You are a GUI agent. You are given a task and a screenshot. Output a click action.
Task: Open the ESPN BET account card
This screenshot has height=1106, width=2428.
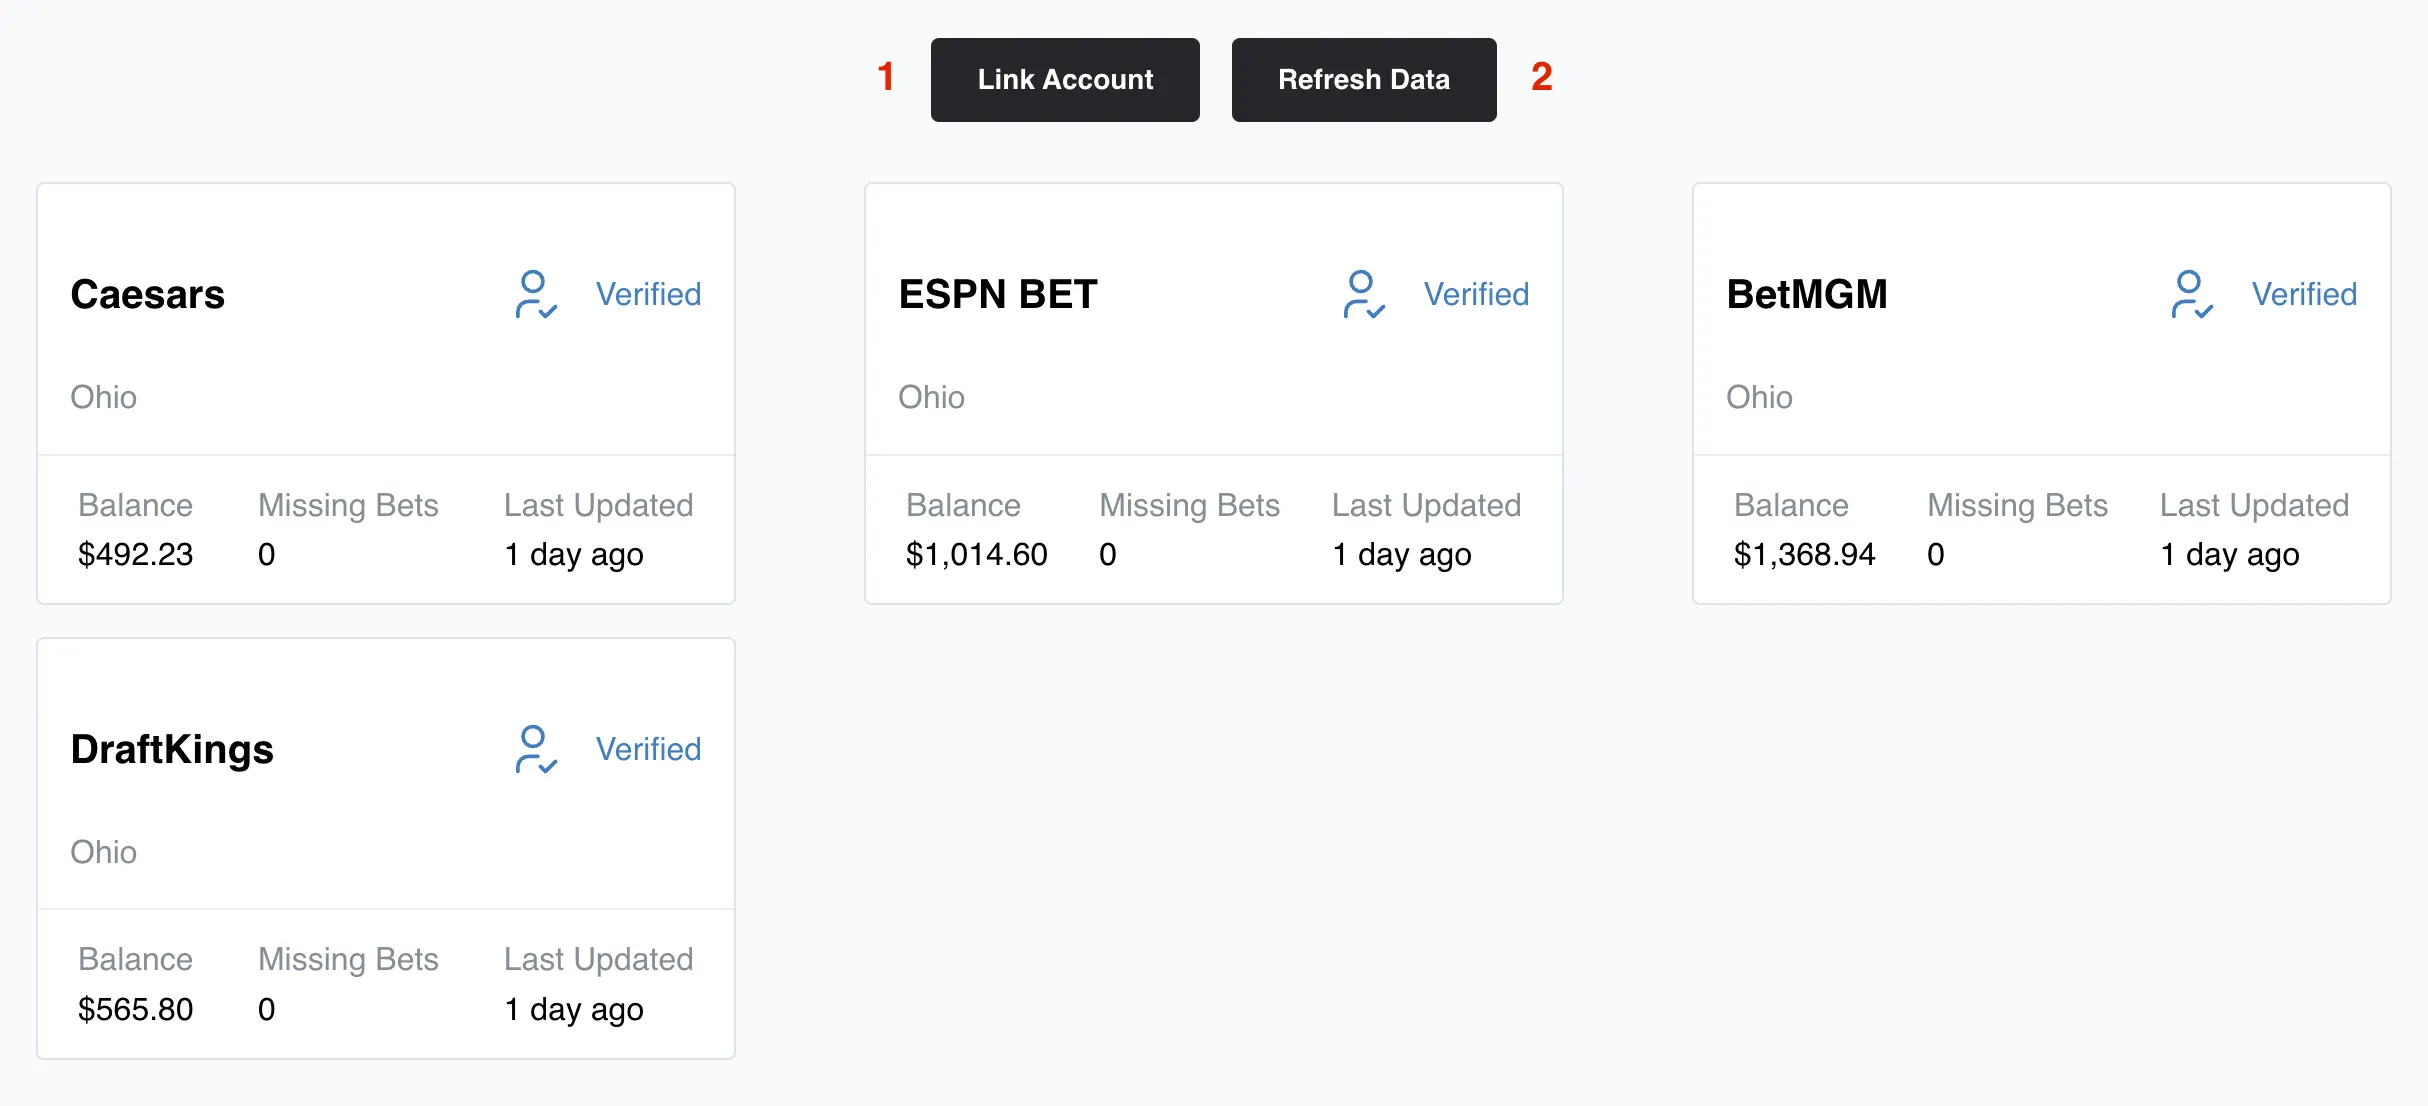click(x=1213, y=392)
